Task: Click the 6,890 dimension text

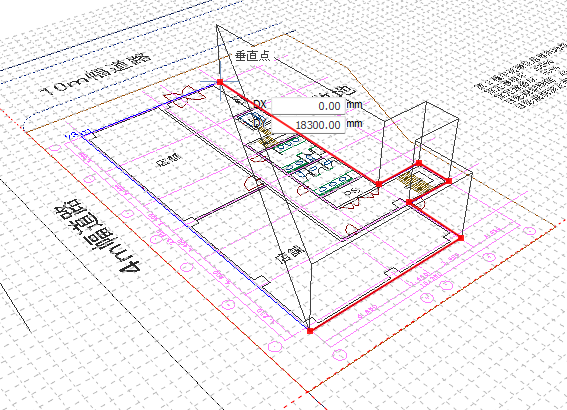Action: (368, 311)
